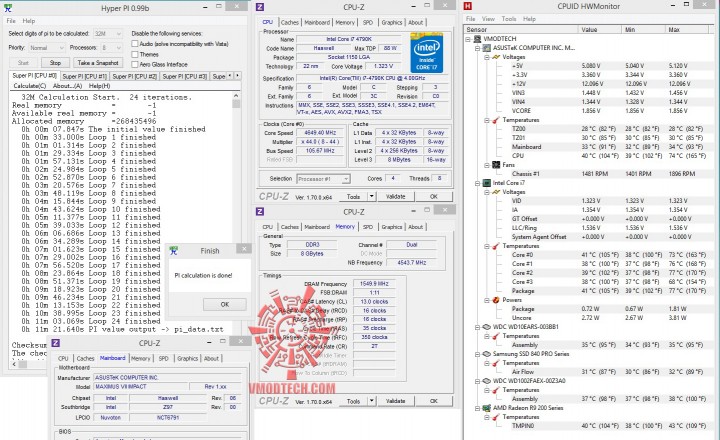Click the ASUSTeK Voltages lightning icon

tap(496, 57)
